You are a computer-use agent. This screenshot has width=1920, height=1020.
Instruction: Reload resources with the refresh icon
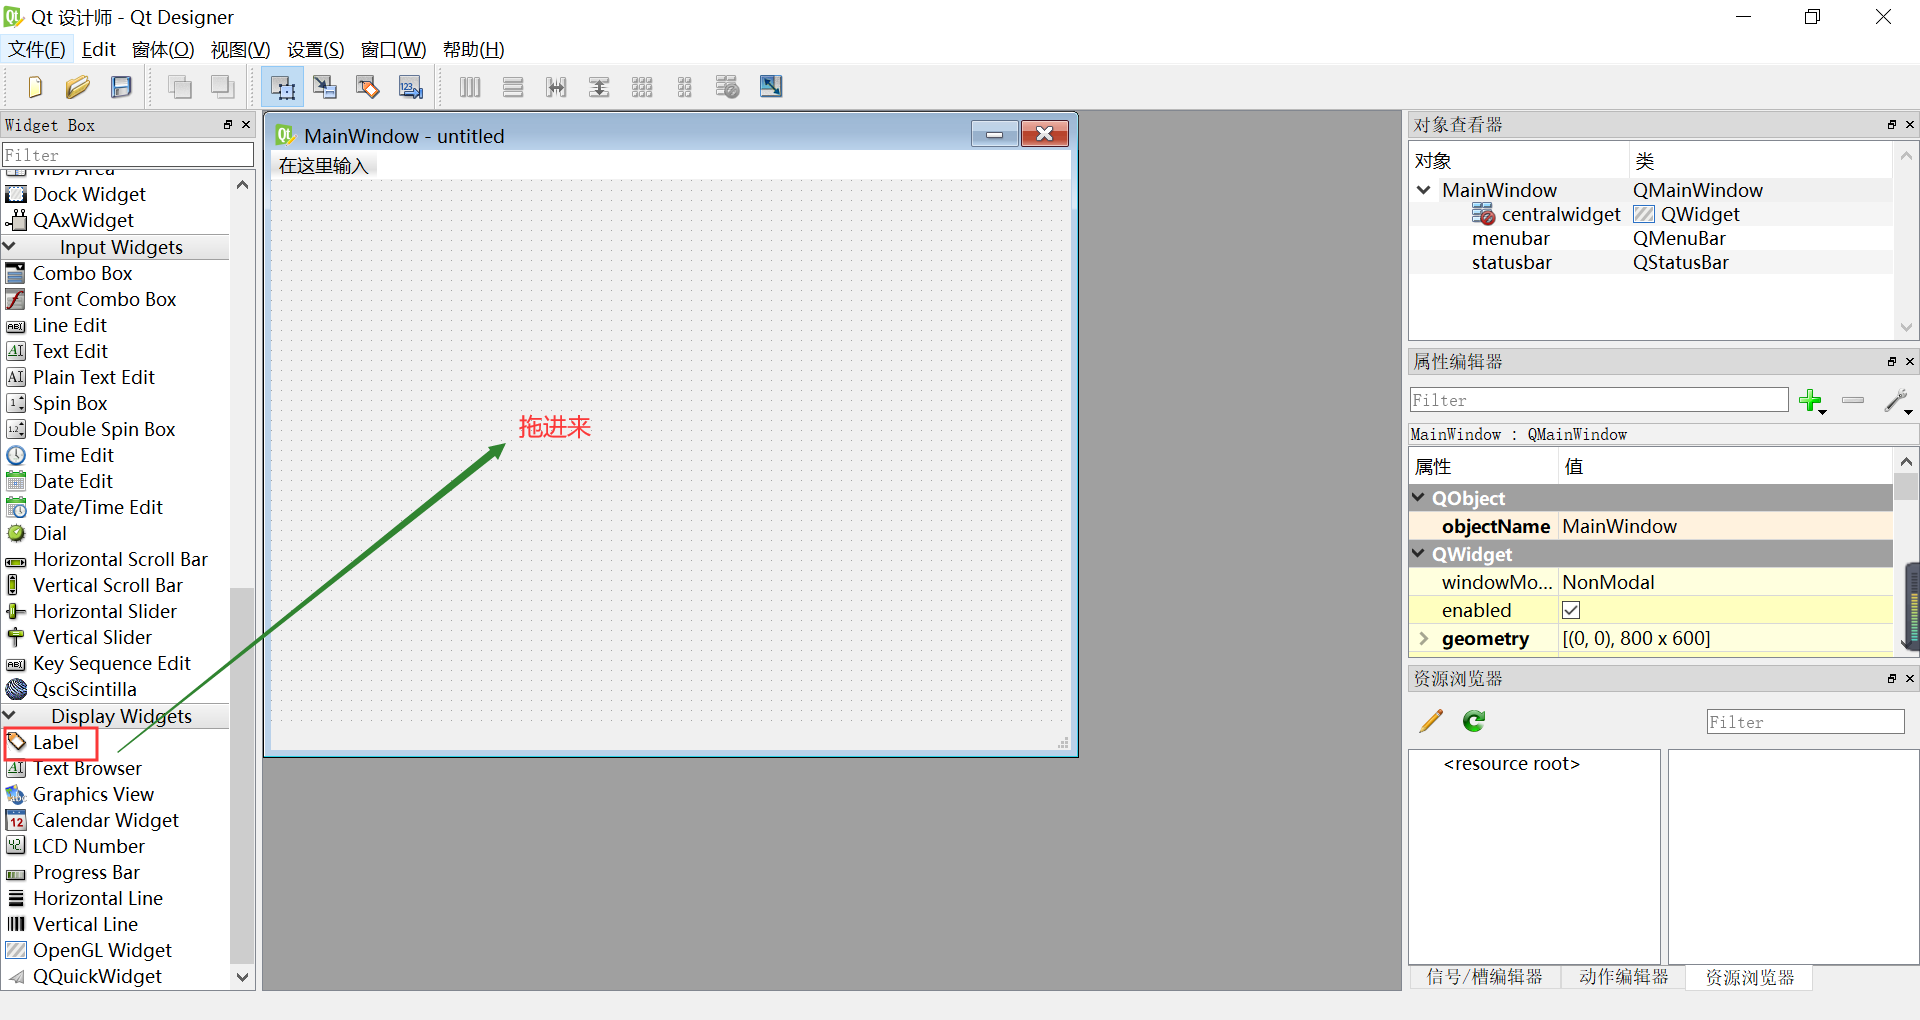(x=1472, y=720)
